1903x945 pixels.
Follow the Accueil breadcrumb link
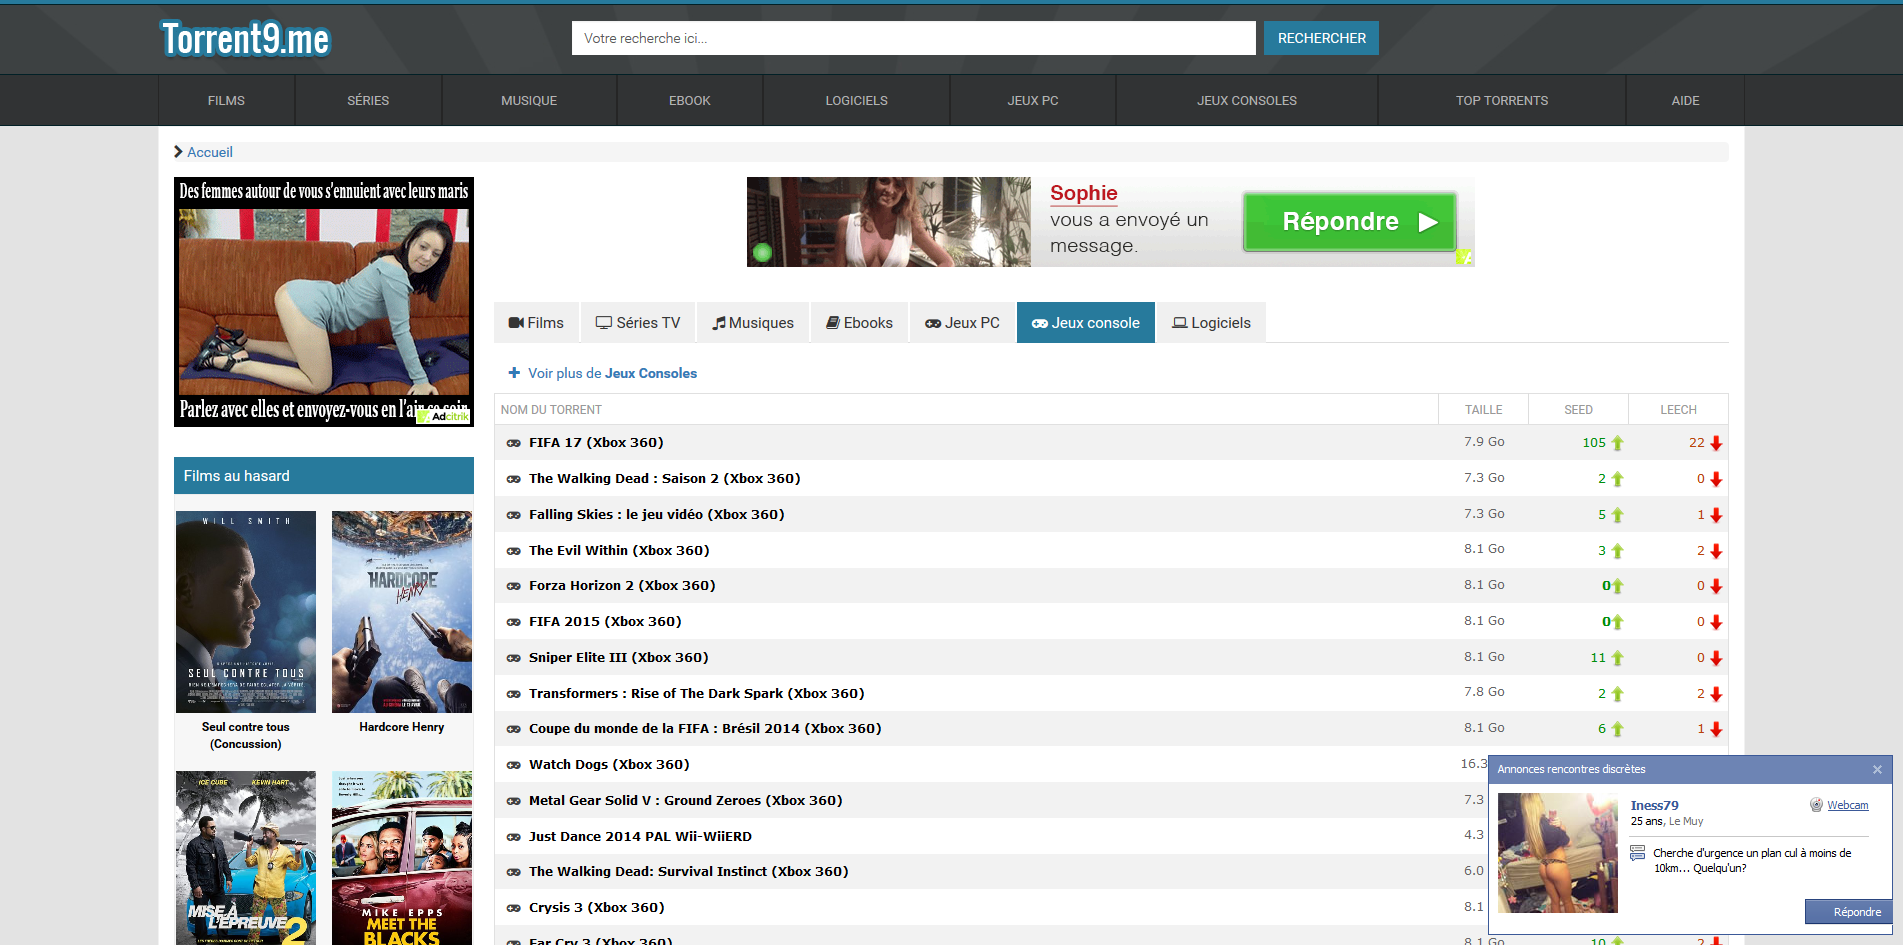(210, 152)
